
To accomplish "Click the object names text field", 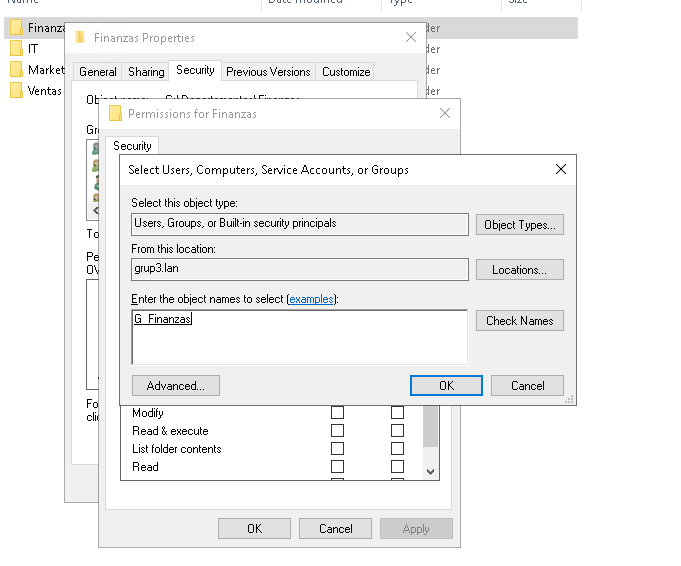I will point(299,337).
